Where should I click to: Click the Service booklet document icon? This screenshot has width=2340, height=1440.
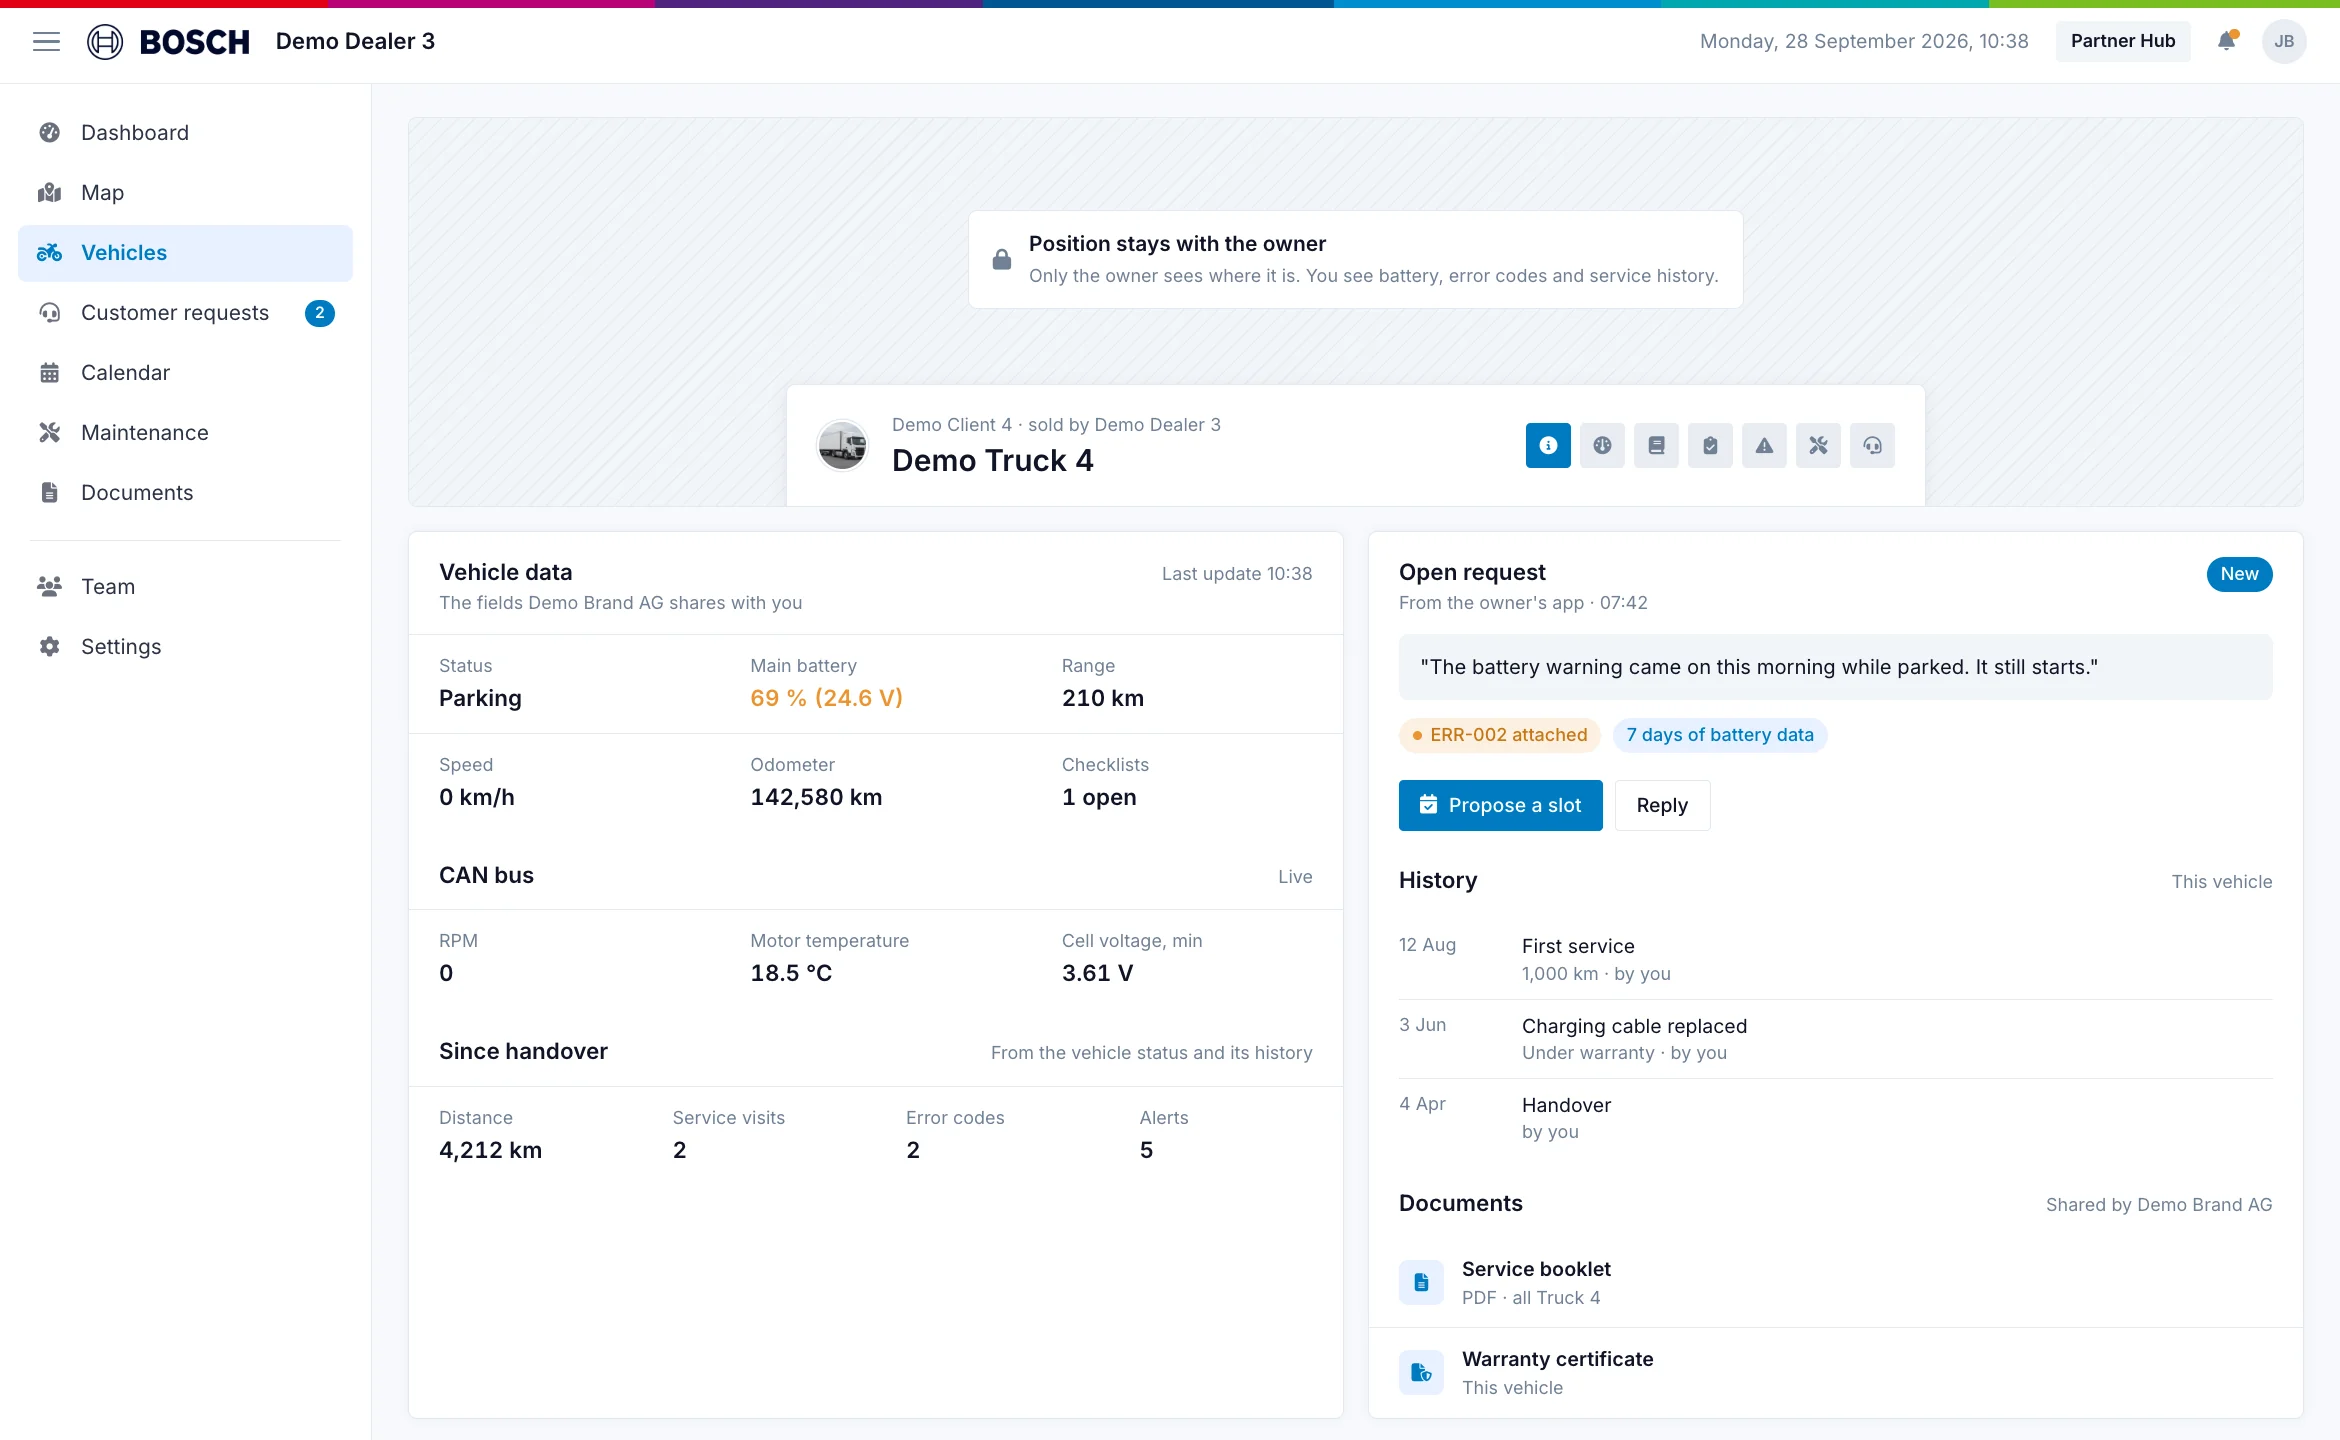tap(1421, 1282)
